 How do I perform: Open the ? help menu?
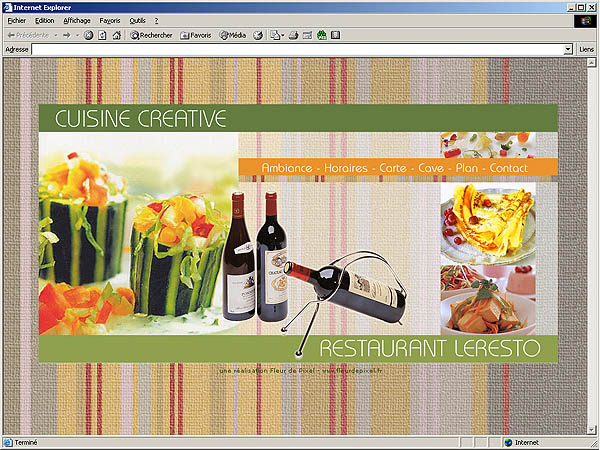click(x=156, y=21)
